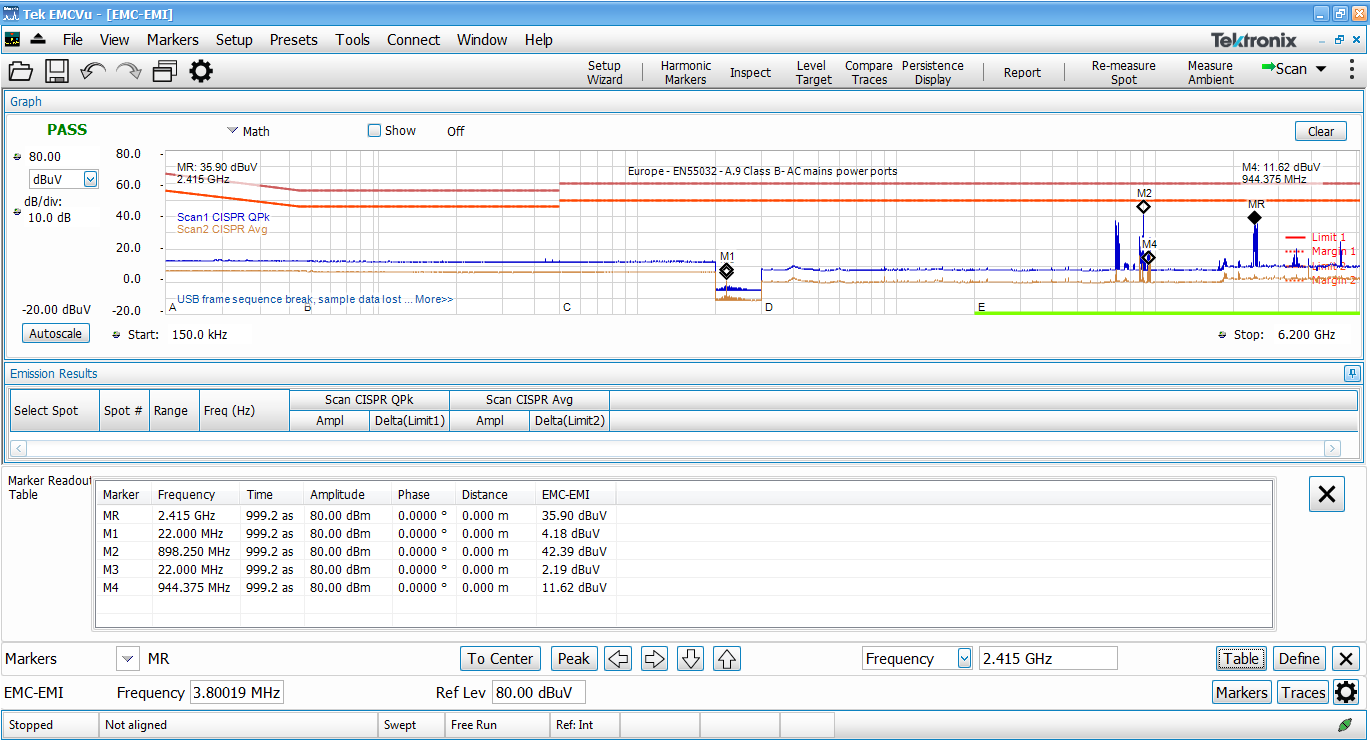Toggle the marker Table button
This screenshot has width=1370, height=740.
1241,659
